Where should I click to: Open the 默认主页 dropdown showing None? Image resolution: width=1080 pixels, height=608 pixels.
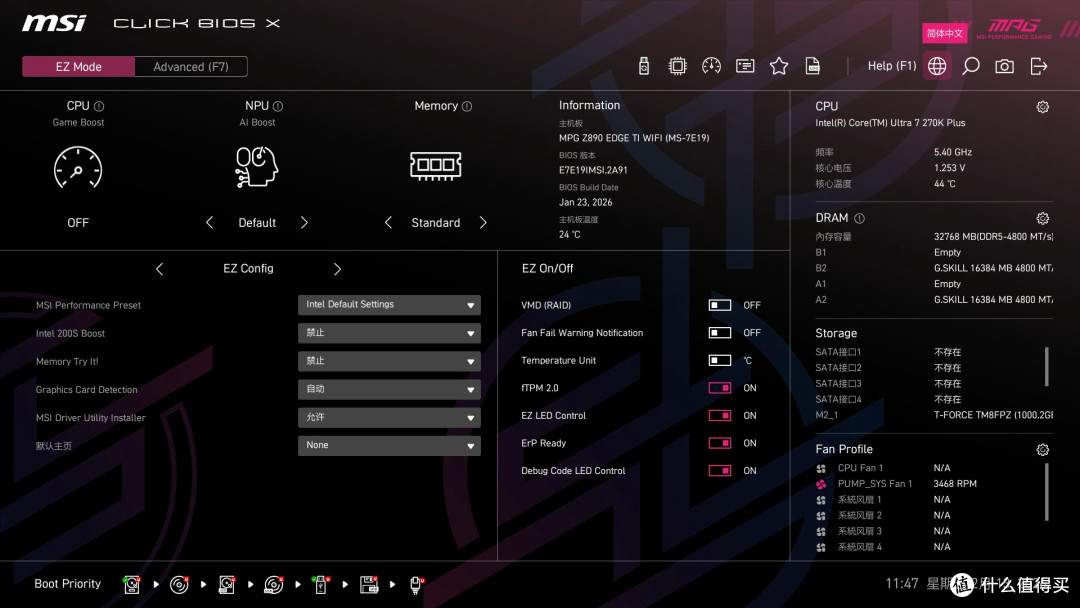pyautogui.click(x=389, y=445)
